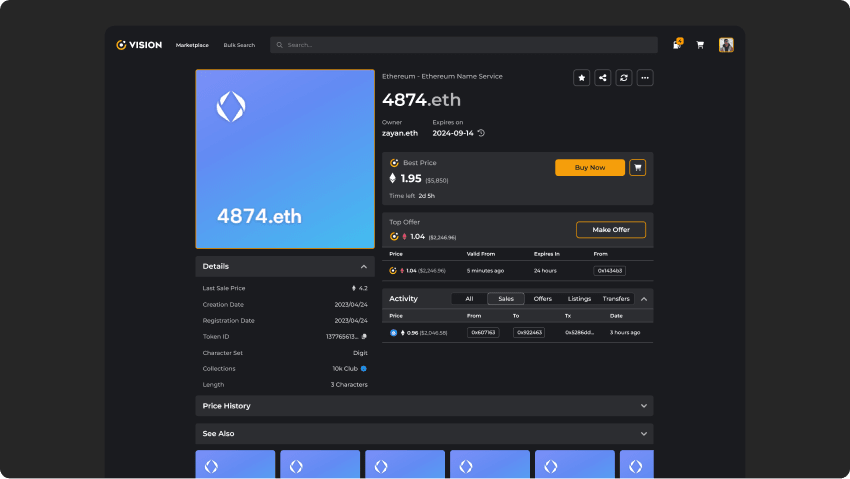Select the All activity tab
The image size is (850, 479).
469,299
